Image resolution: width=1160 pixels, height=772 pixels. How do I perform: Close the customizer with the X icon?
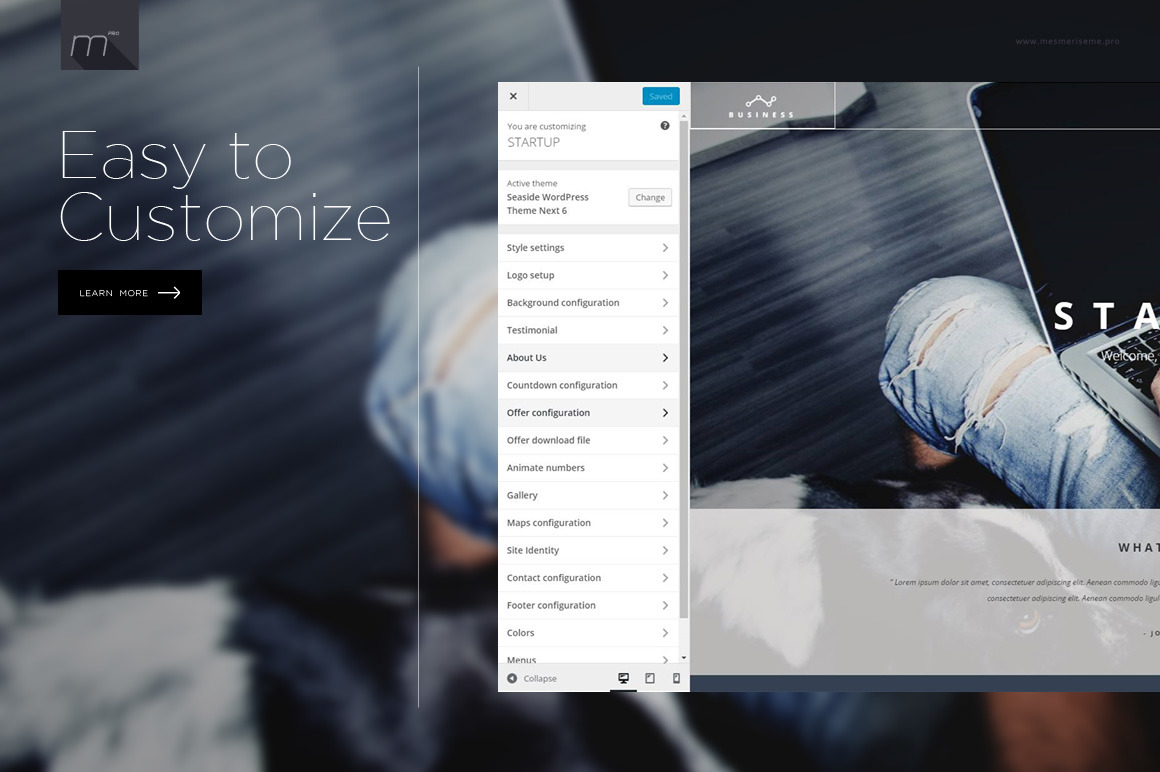[513, 96]
